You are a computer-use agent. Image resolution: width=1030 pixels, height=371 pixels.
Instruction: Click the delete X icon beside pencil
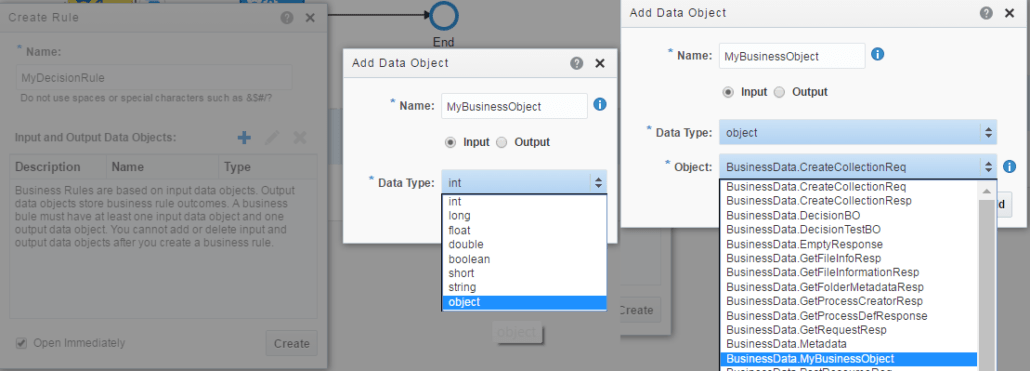click(x=300, y=137)
